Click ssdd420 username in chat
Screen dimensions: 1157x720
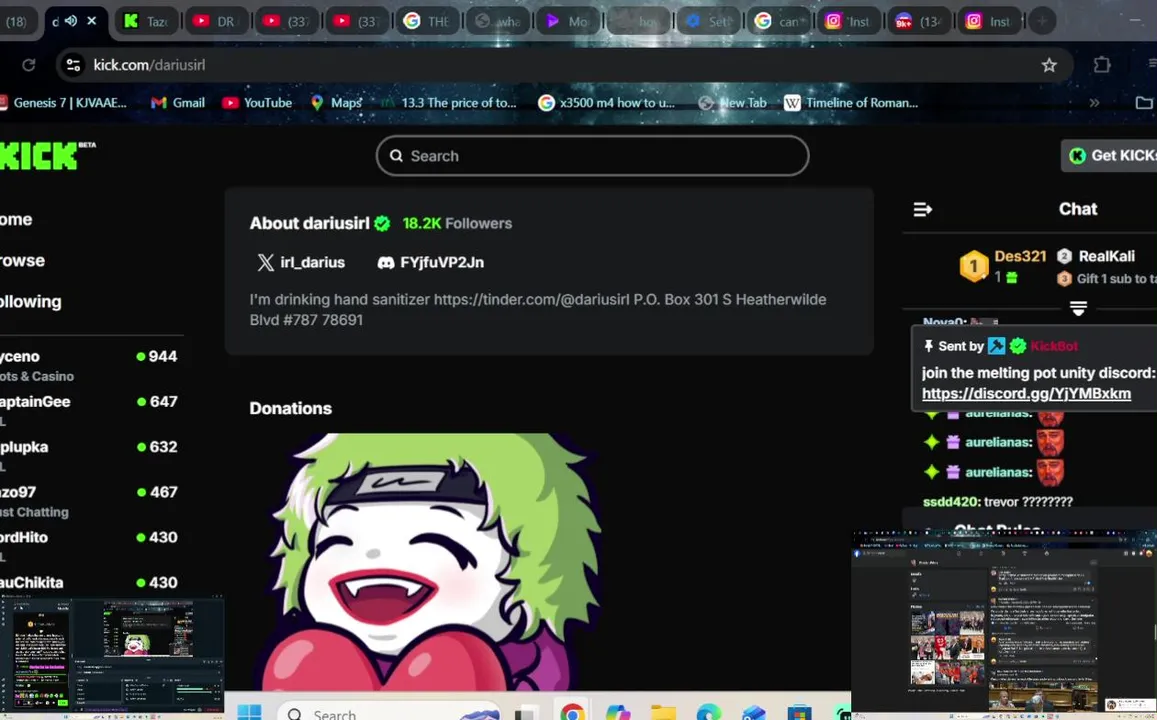[x=950, y=502]
